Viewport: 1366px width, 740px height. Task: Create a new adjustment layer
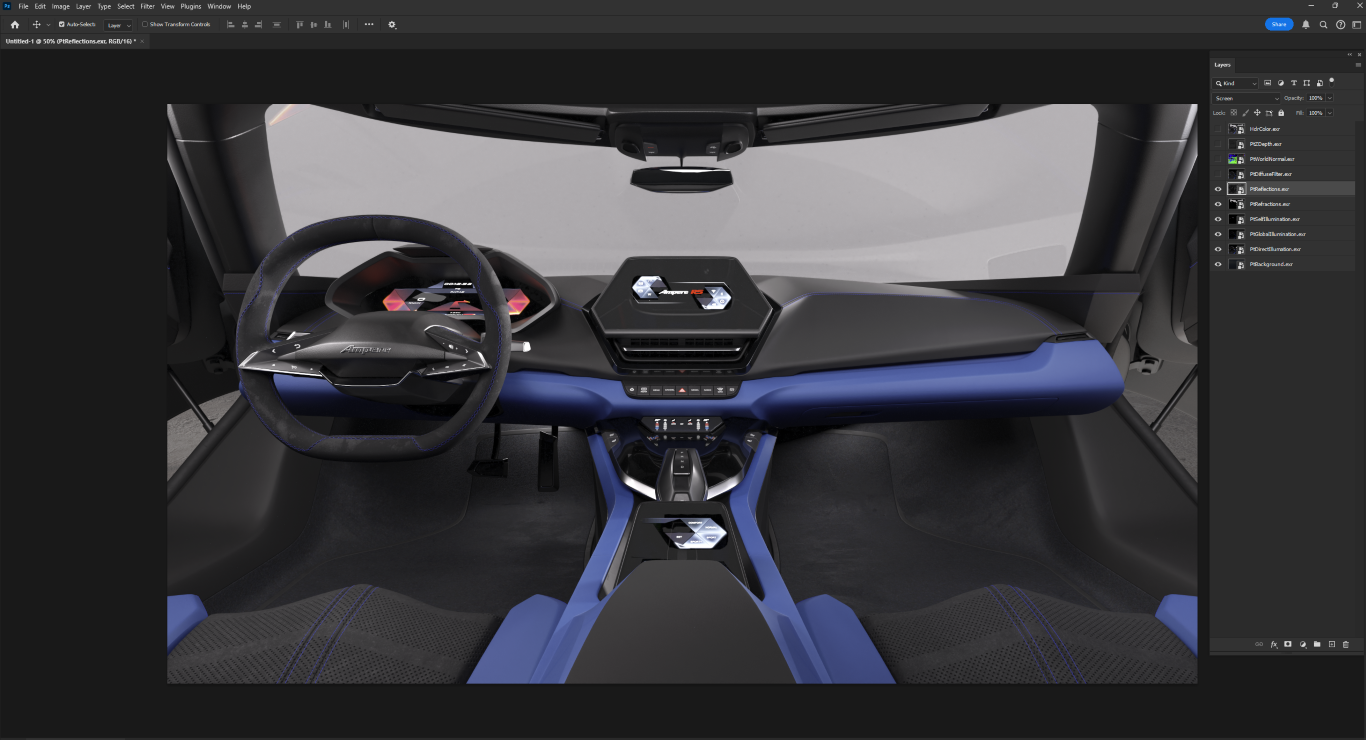tap(1303, 644)
